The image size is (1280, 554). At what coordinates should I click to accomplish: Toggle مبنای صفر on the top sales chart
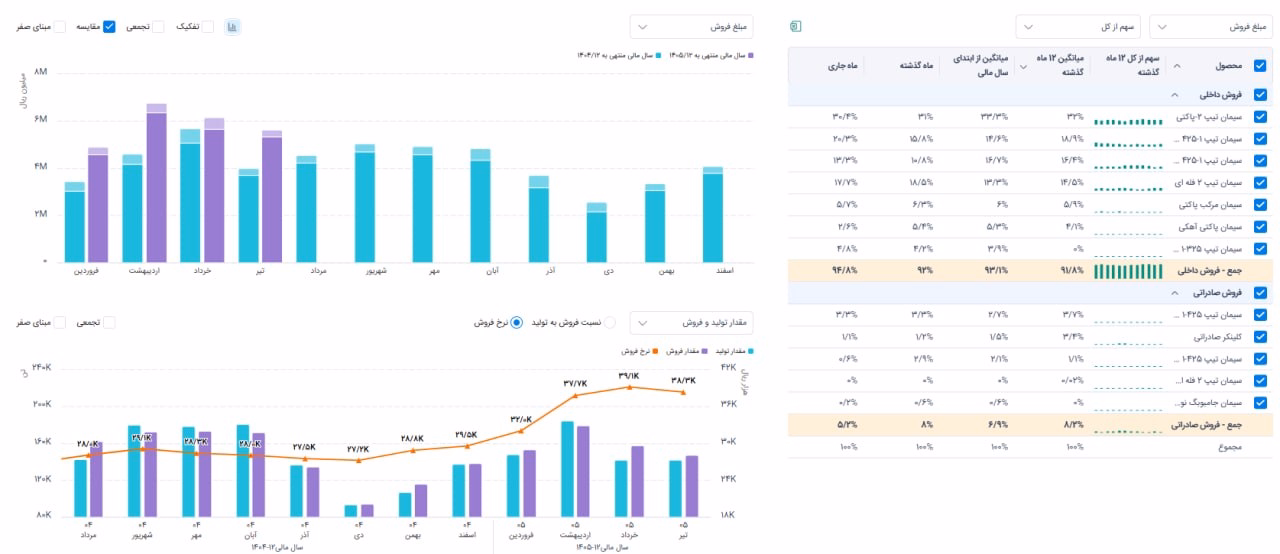tap(59, 27)
